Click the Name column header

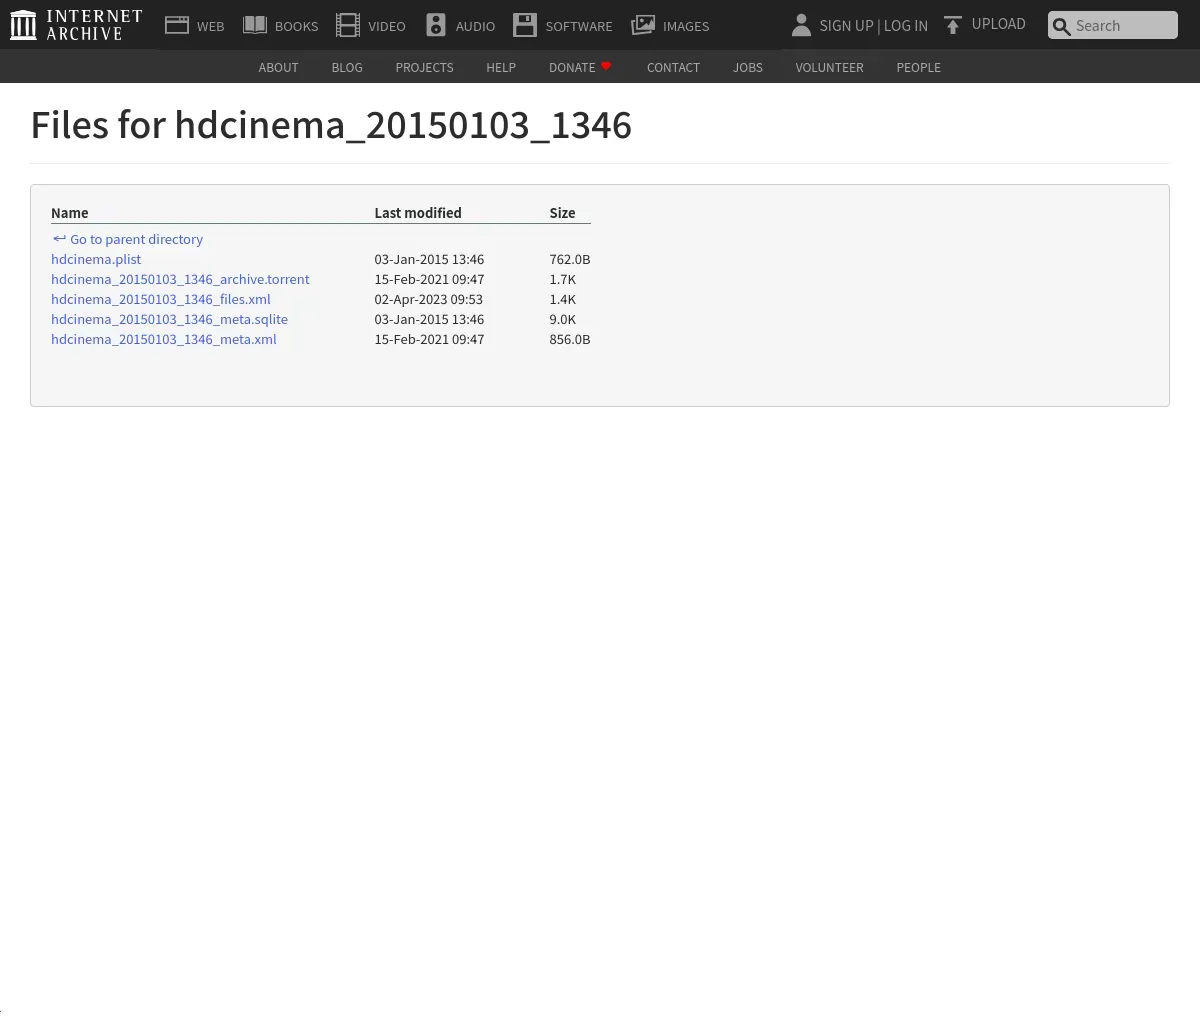(x=70, y=213)
